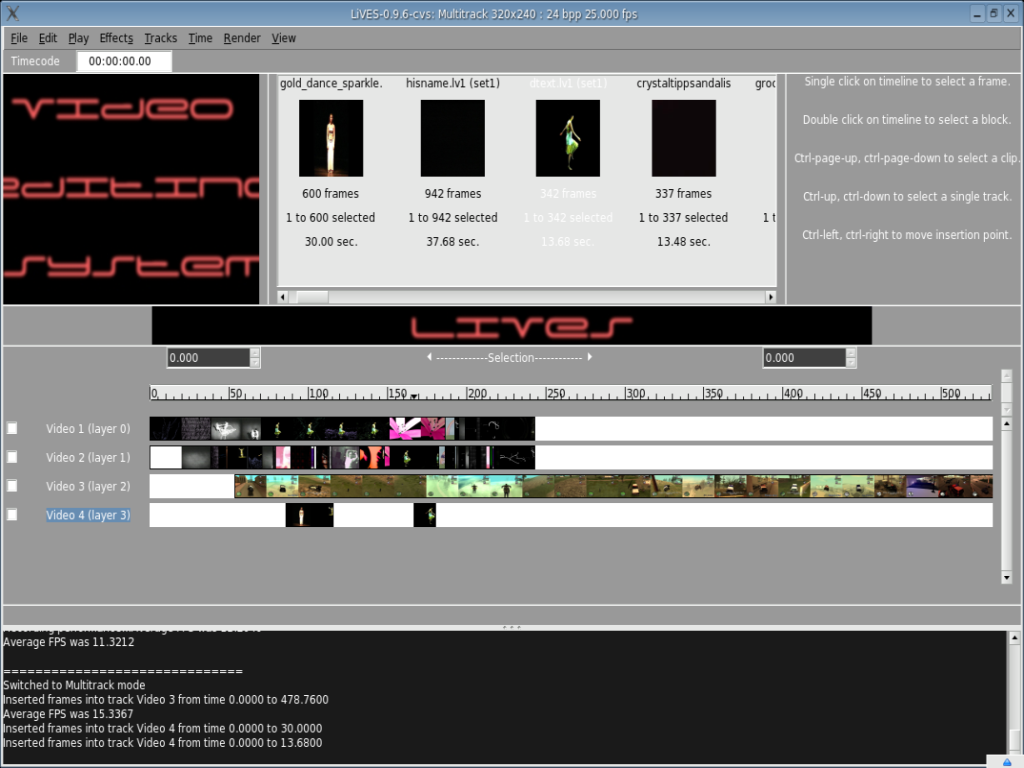Toggle the Video 3 (layer 2) checkbox

12,486
